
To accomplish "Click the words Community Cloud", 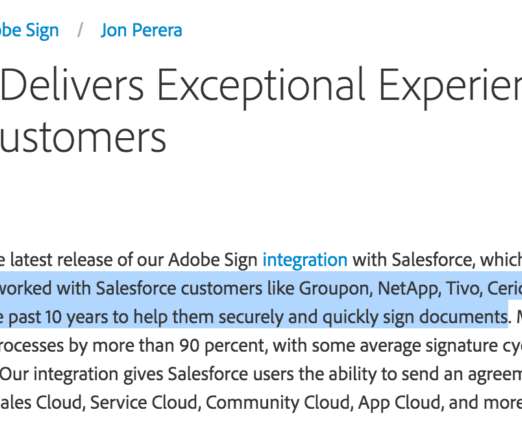I will [x=279, y=403].
